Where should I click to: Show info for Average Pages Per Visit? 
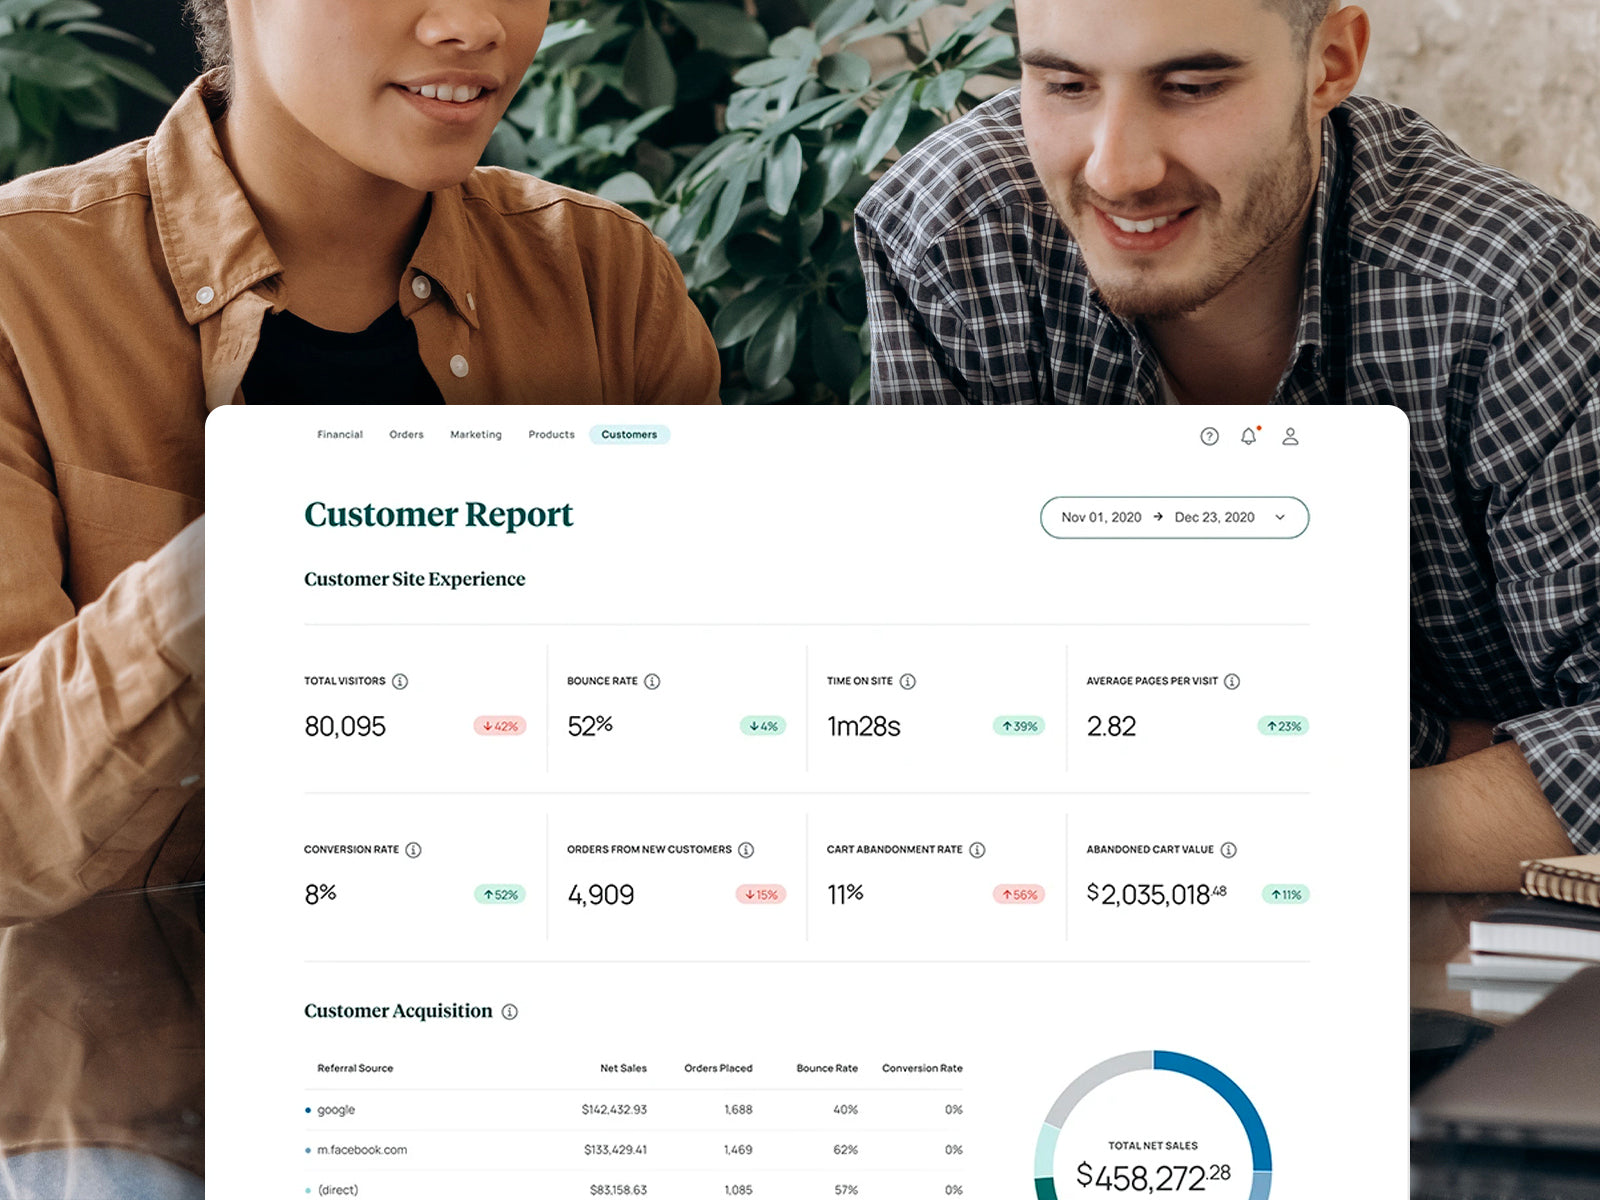[1232, 681]
